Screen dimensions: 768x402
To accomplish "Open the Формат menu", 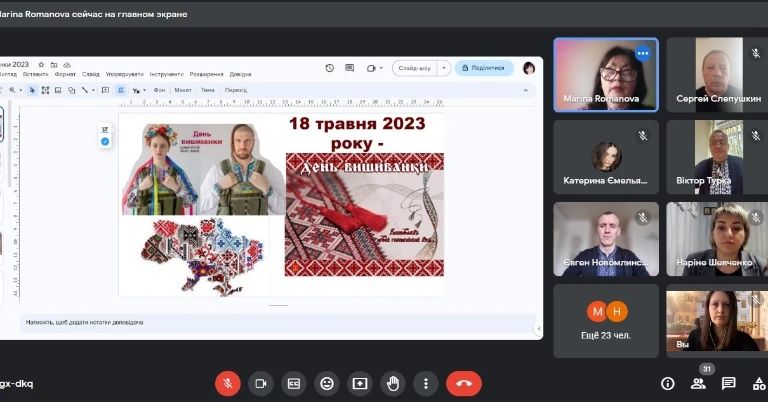I will tap(65, 75).
